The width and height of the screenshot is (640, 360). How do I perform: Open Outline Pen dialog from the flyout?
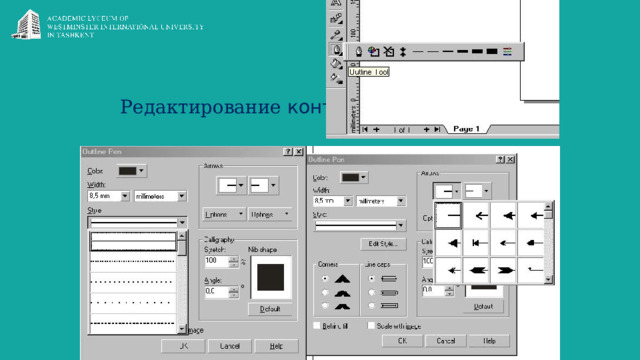(358, 51)
